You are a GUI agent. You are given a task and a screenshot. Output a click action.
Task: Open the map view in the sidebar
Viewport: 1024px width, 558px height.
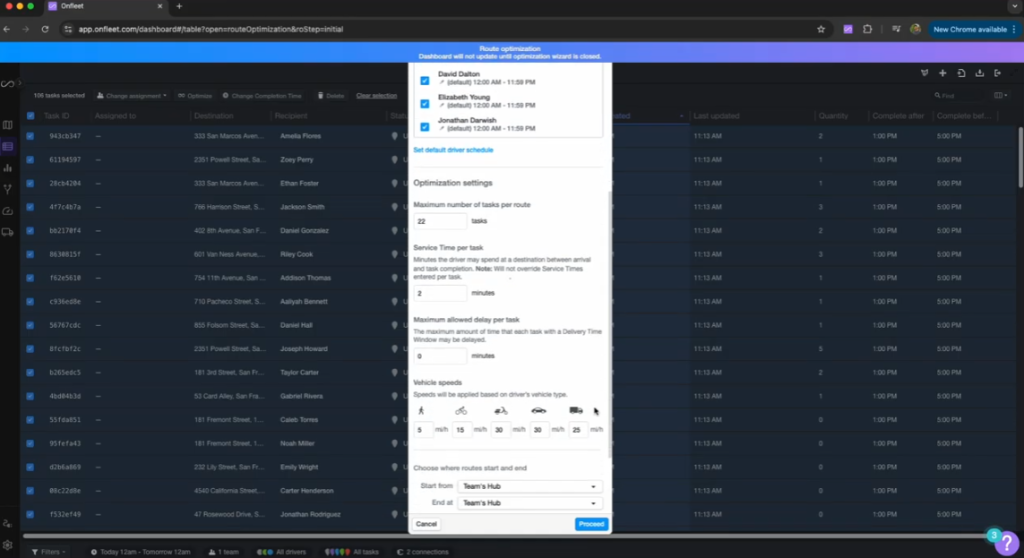pyautogui.click(x=8, y=125)
